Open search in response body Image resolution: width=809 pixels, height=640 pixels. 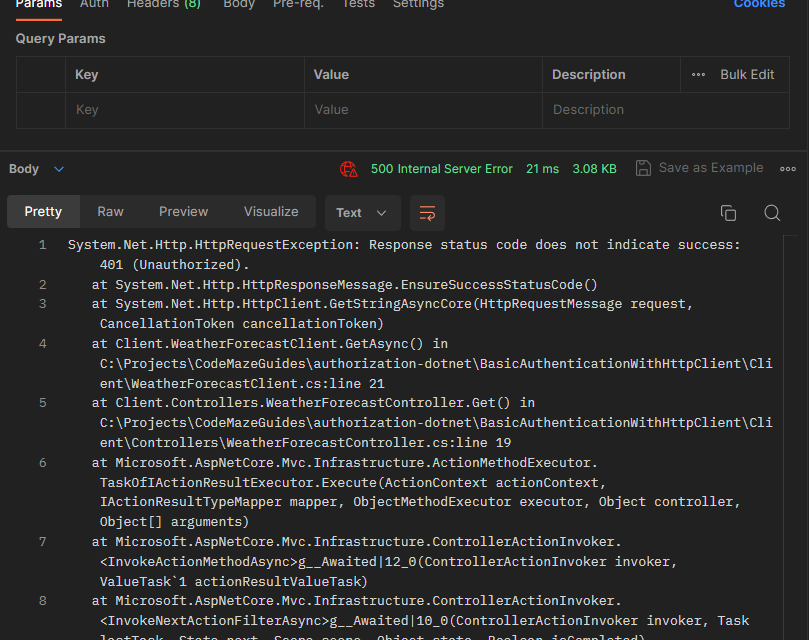coord(772,212)
